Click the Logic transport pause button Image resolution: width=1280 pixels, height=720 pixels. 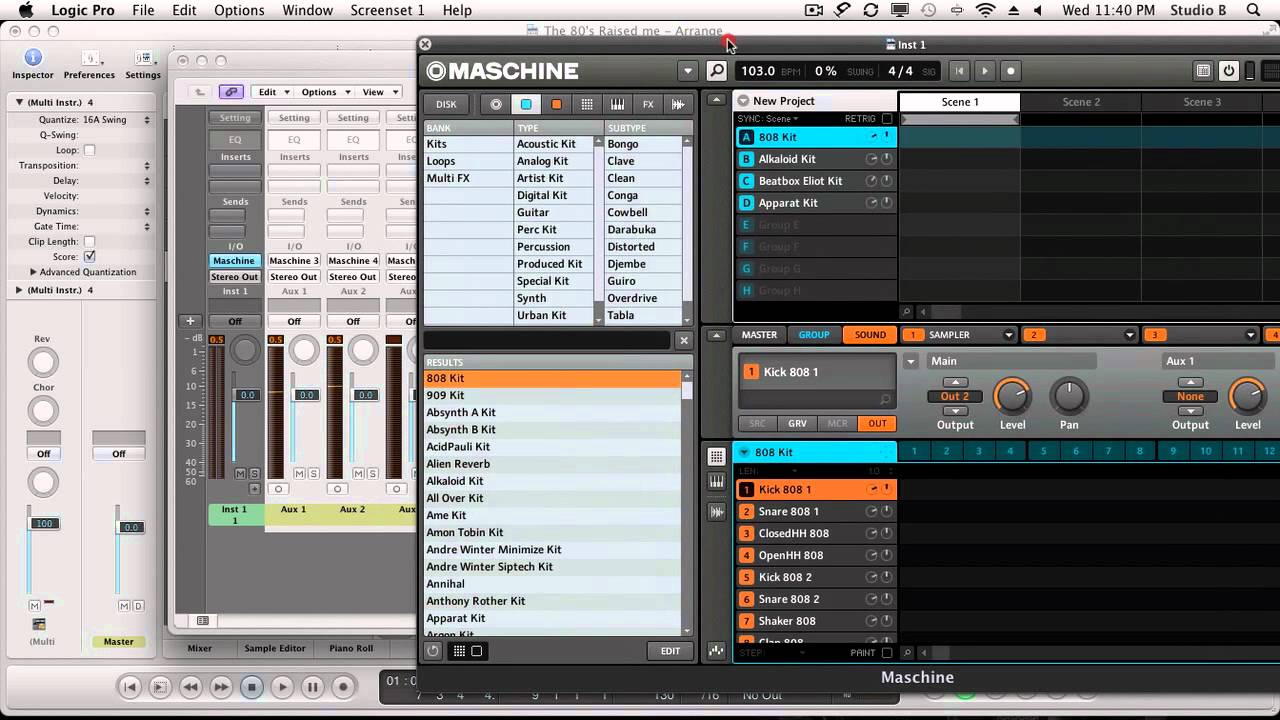[x=312, y=687]
